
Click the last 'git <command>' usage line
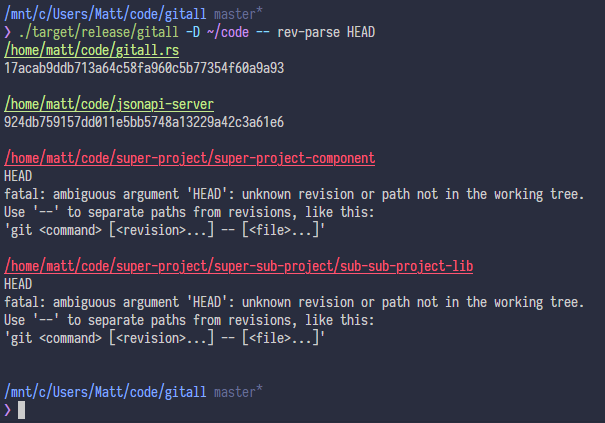165,338
